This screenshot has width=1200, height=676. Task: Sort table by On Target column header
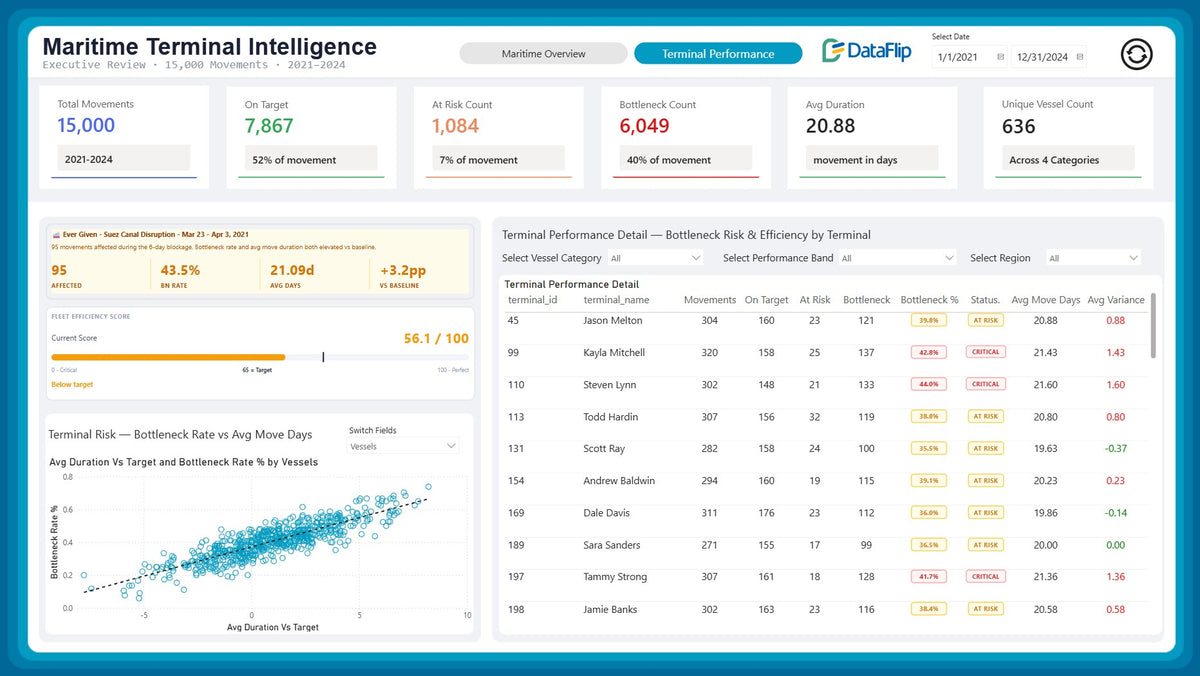click(767, 300)
